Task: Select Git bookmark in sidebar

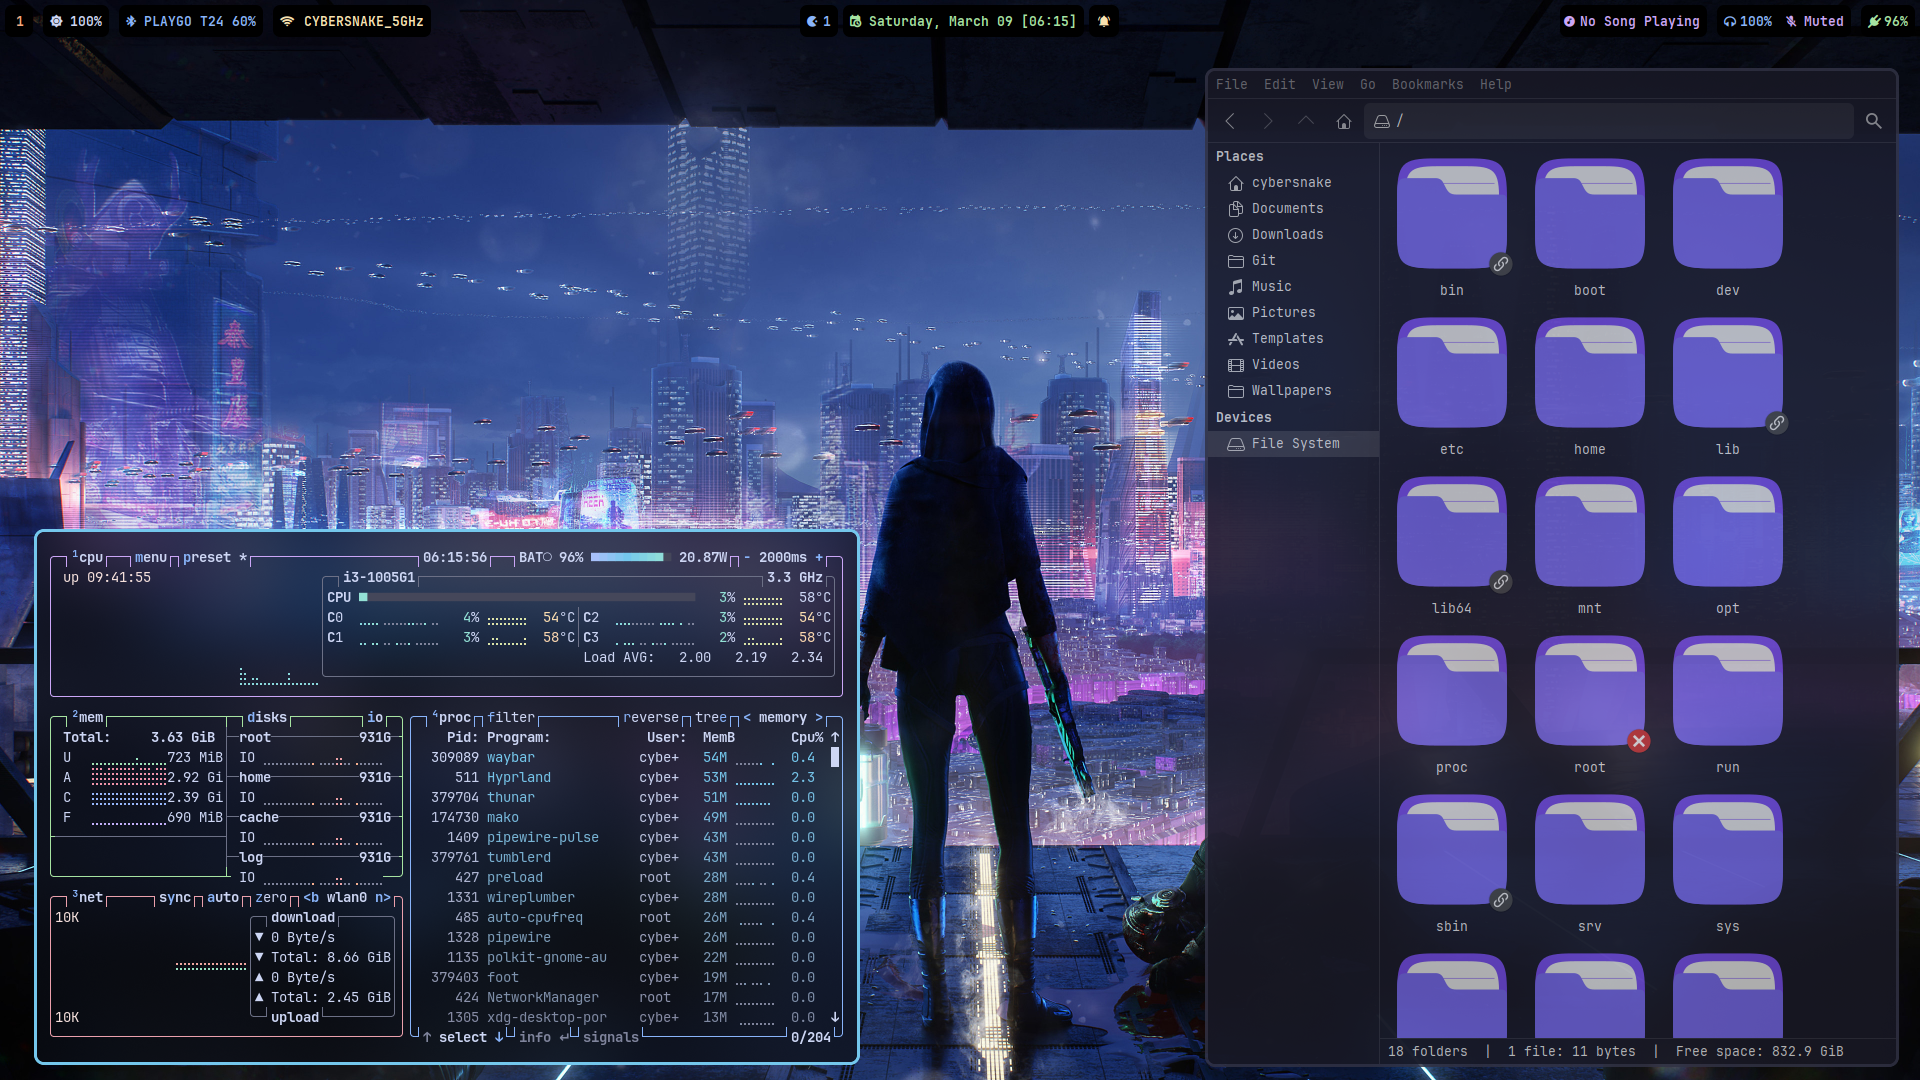Action: pos(1294,260)
